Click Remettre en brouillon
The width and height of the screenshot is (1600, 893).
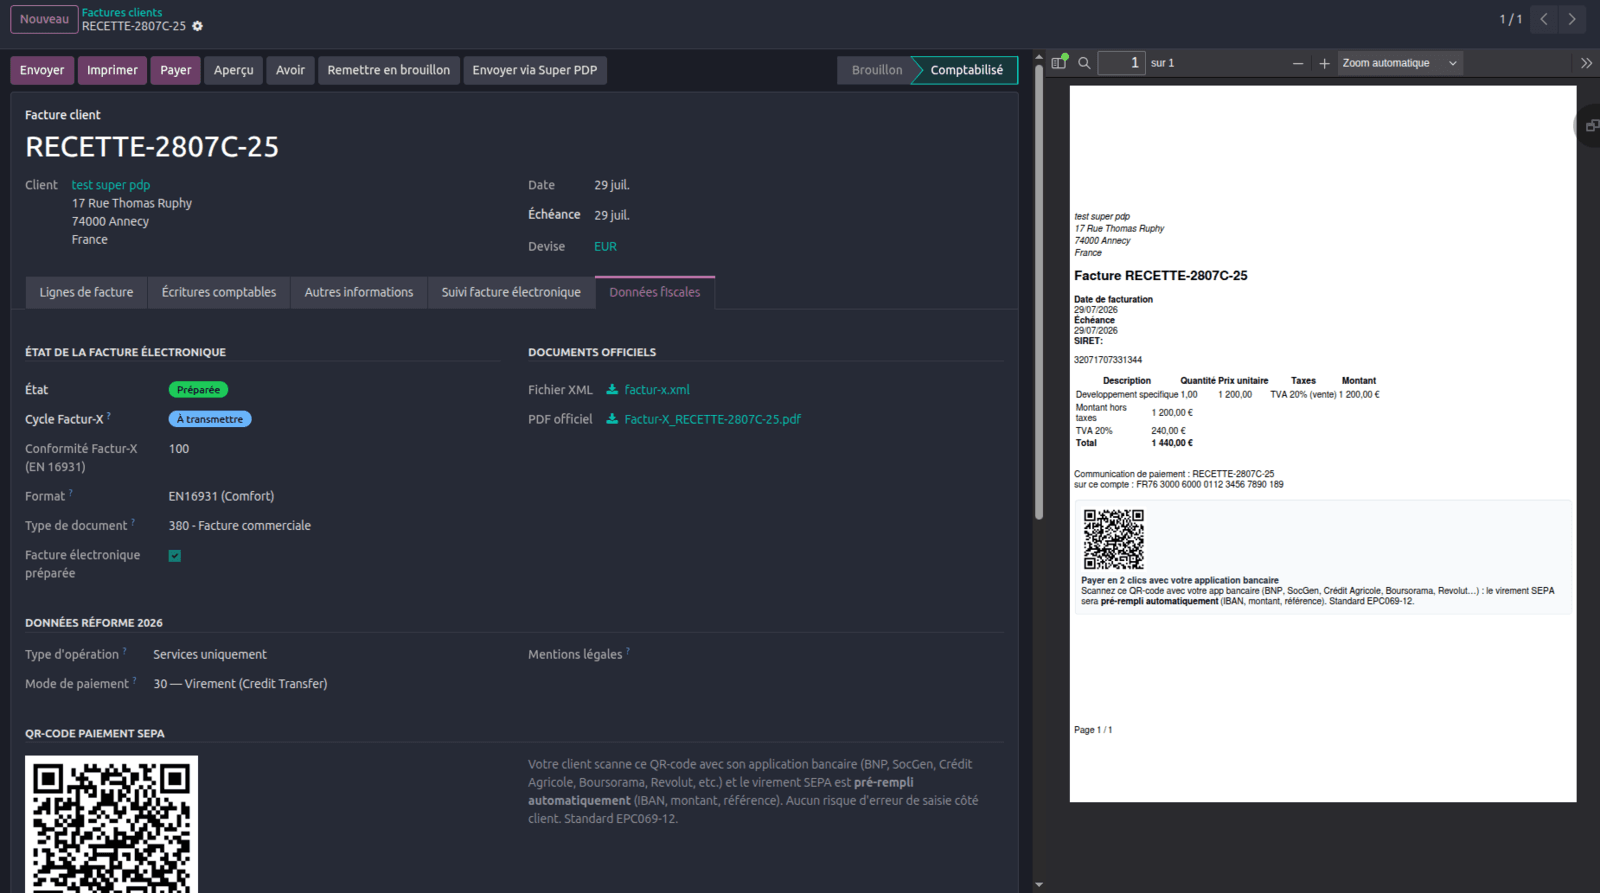tap(389, 70)
